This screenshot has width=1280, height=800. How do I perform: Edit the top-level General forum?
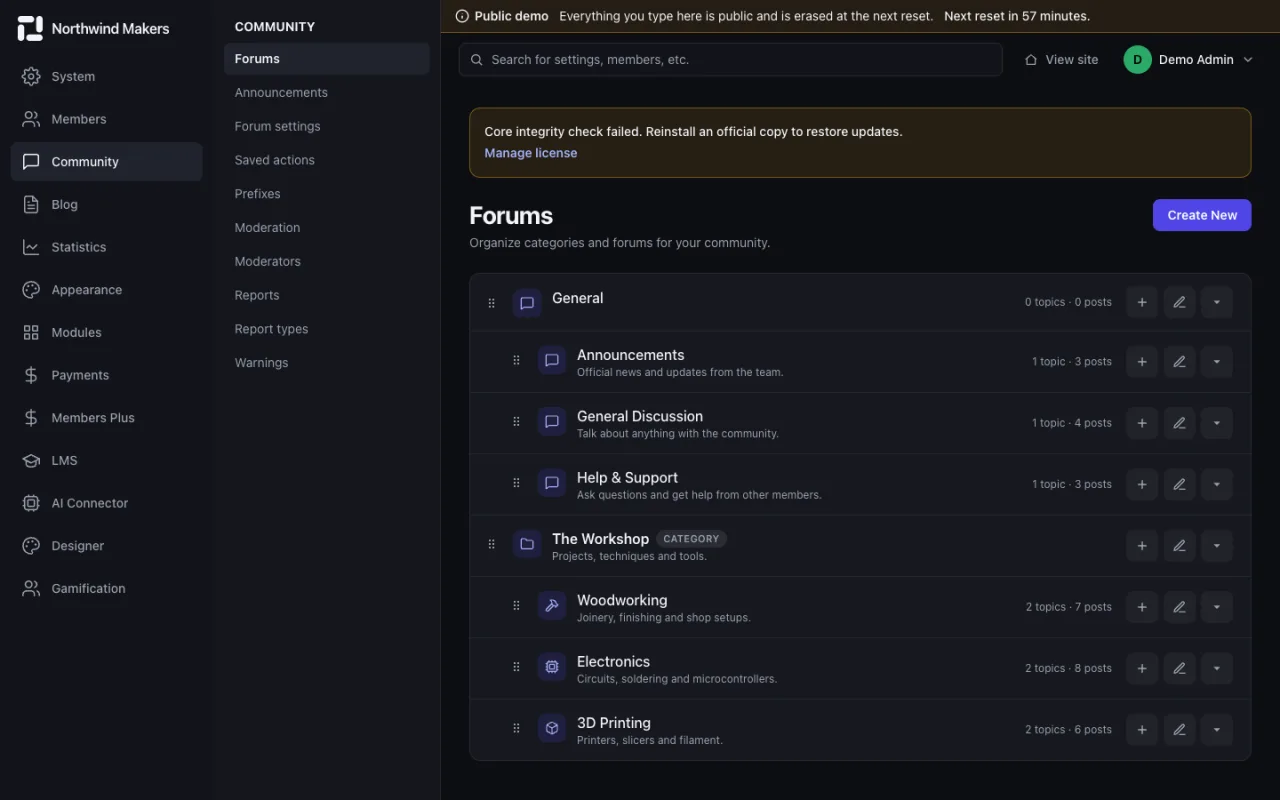click(x=1180, y=302)
